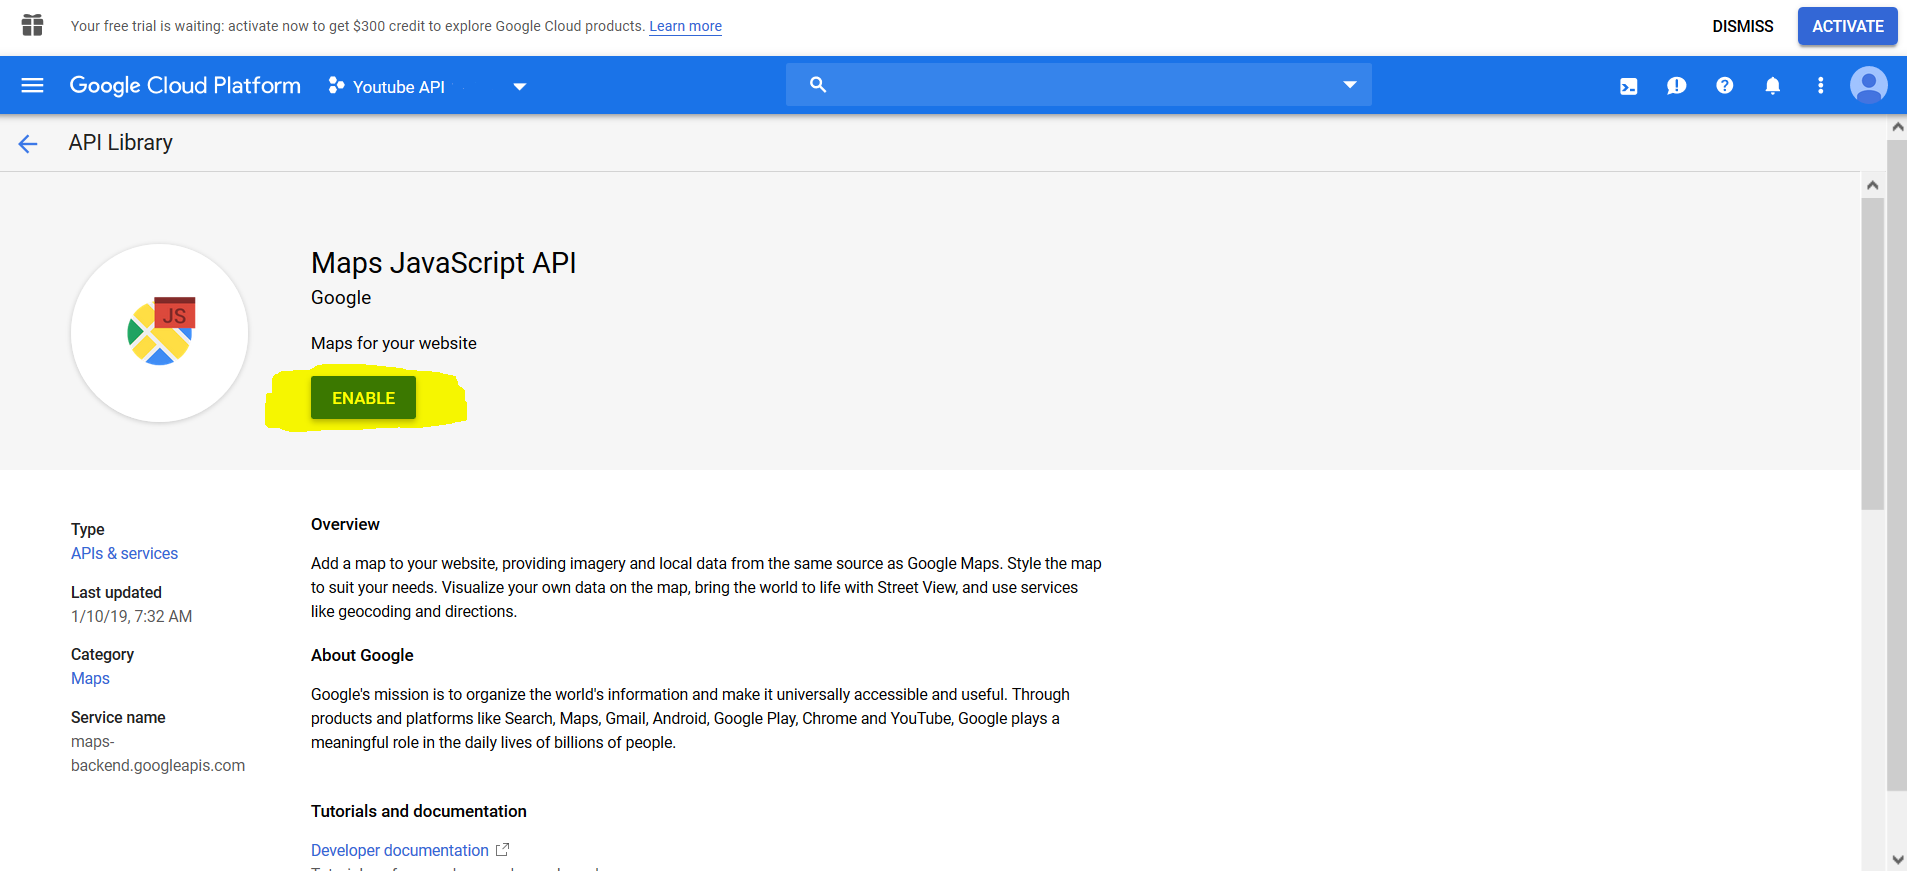Open the three-dot settings menu
The width and height of the screenshot is (1907, 871).
click(x=1820, y=86)
